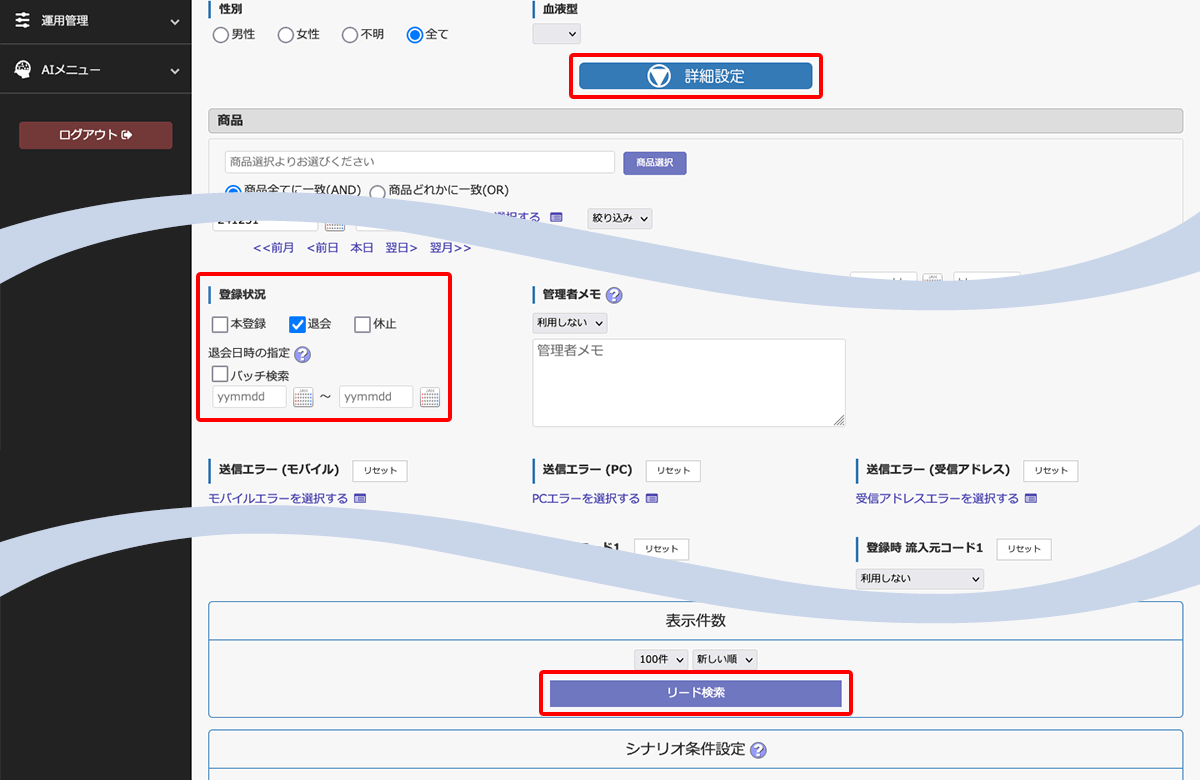Open end date calendar for 退会日時
The image size is (1200, 780).
pyautogui.click(x=430, y=398)
